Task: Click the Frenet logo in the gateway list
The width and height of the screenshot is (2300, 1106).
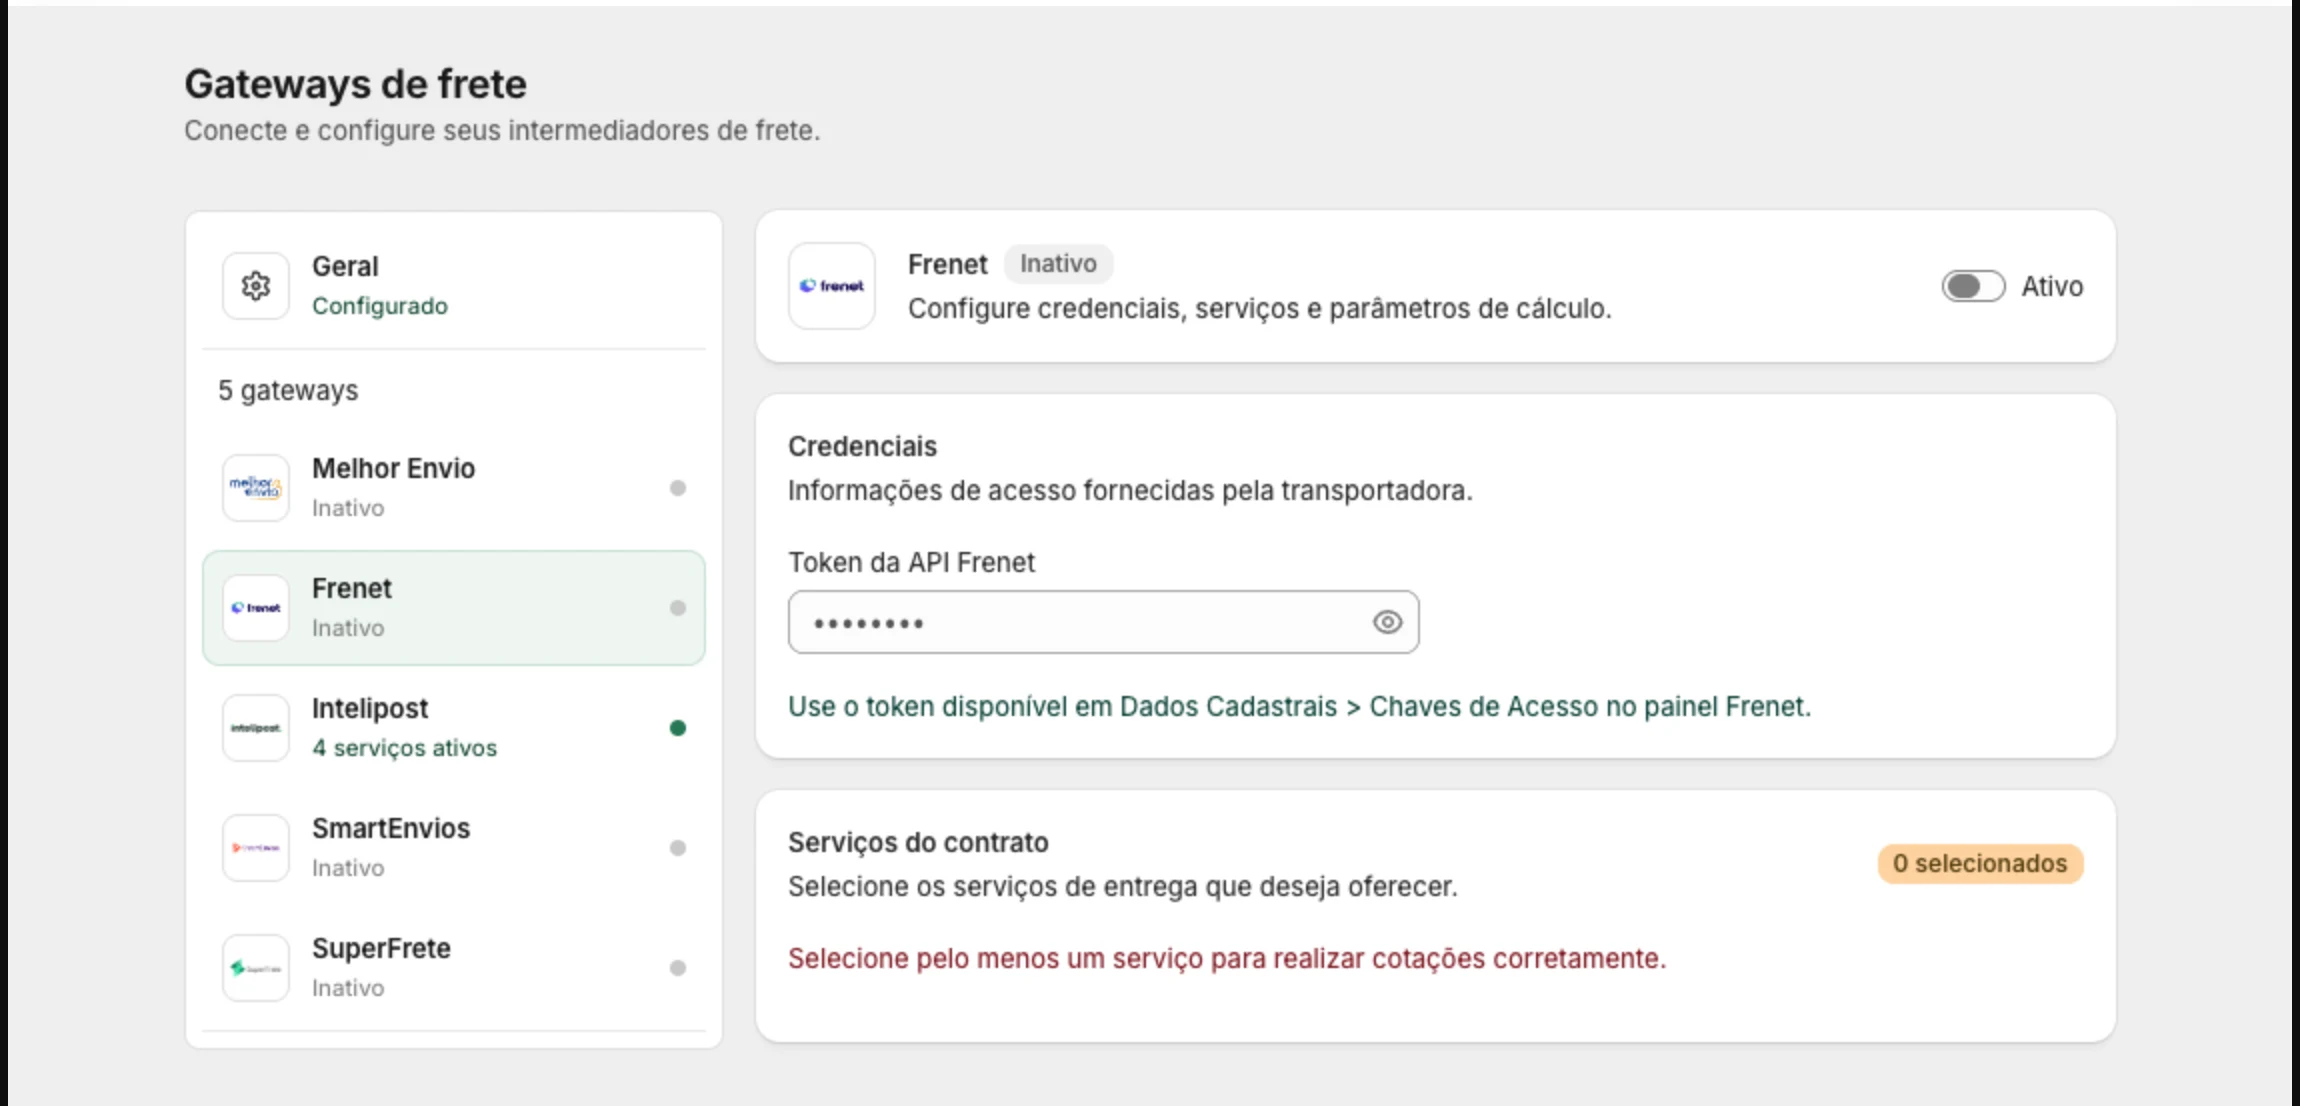Action: click(x=256, y=608)
